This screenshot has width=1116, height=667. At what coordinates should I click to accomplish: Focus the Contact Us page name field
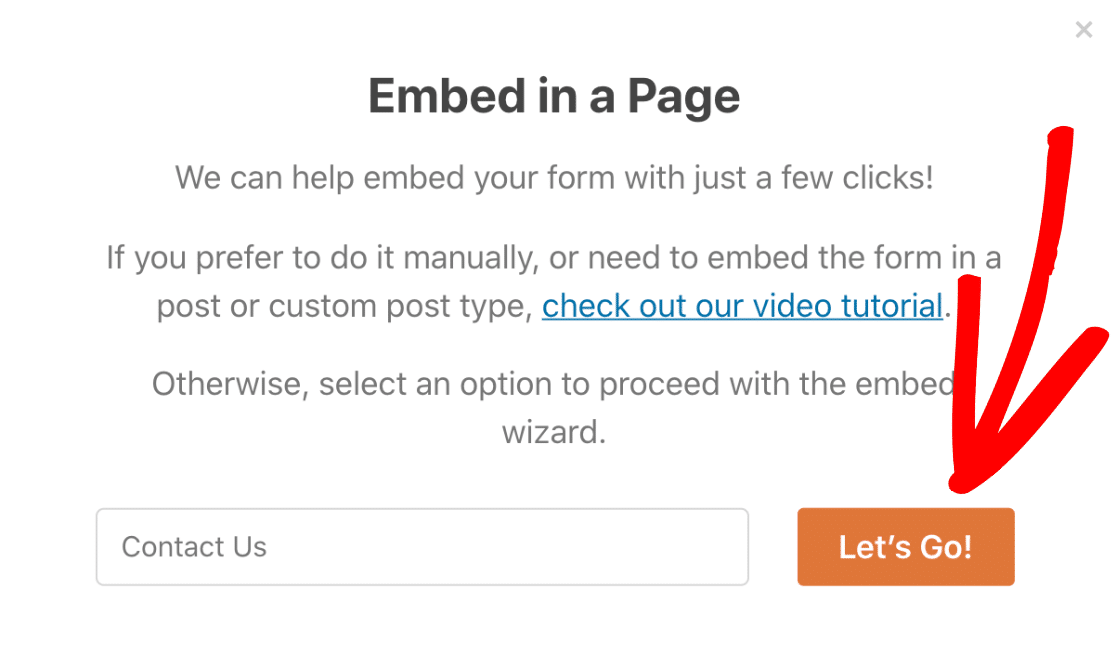(422, 547)
